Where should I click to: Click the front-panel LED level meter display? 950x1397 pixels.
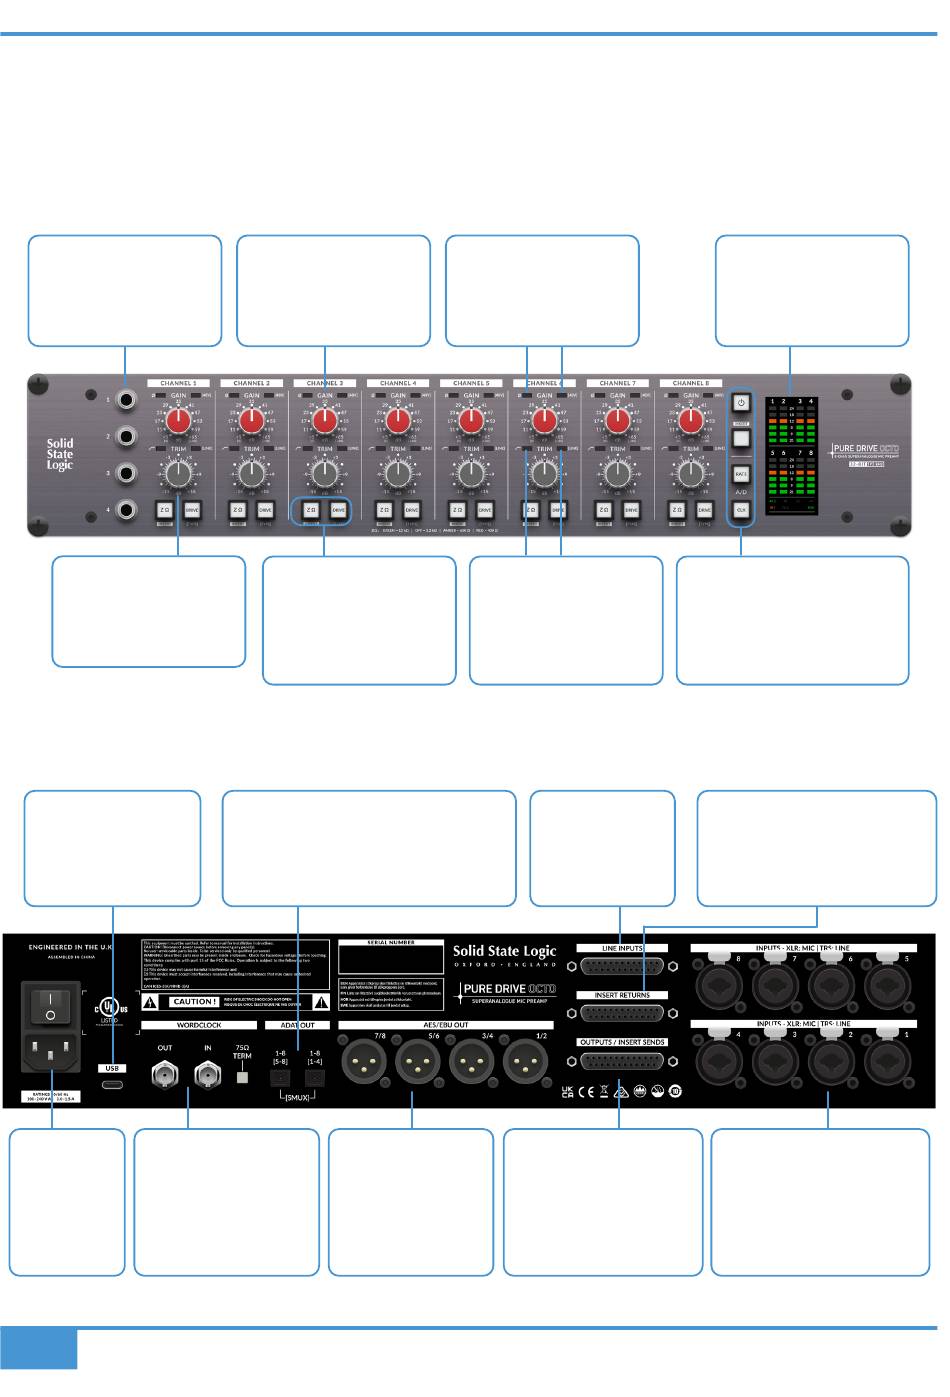pos(790,455)
